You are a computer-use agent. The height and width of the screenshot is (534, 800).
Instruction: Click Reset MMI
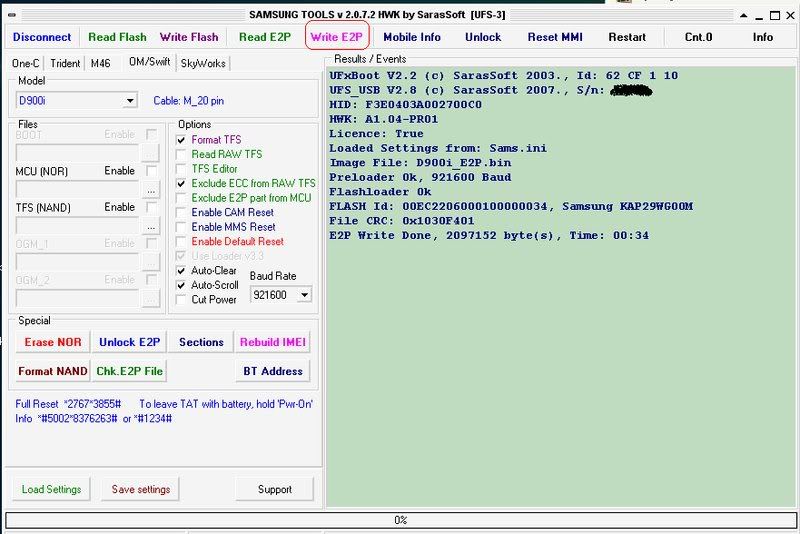click(555, 37)
